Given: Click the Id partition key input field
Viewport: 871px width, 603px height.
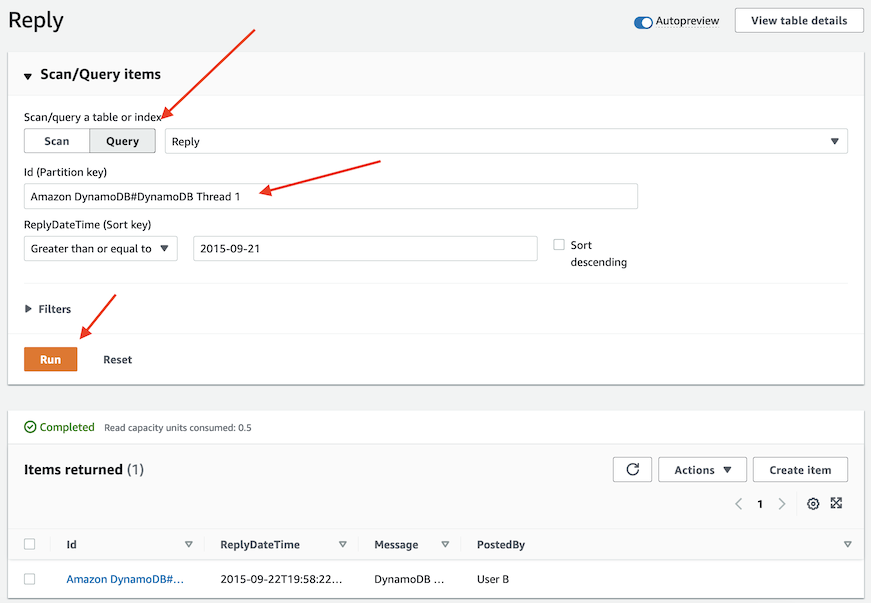Looking at the screenshot, I should pos(331,196).
